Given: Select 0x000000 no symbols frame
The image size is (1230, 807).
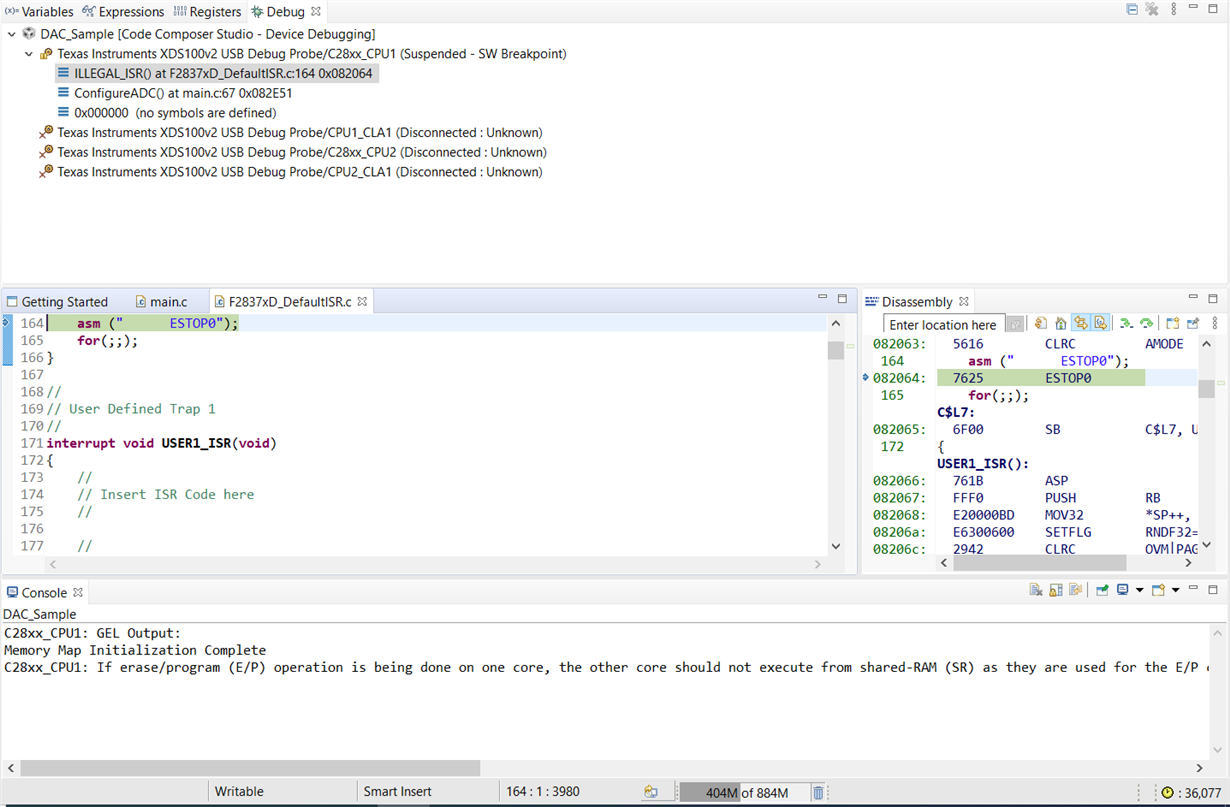Looking at the screenshot, I should (x=166, y=113).
